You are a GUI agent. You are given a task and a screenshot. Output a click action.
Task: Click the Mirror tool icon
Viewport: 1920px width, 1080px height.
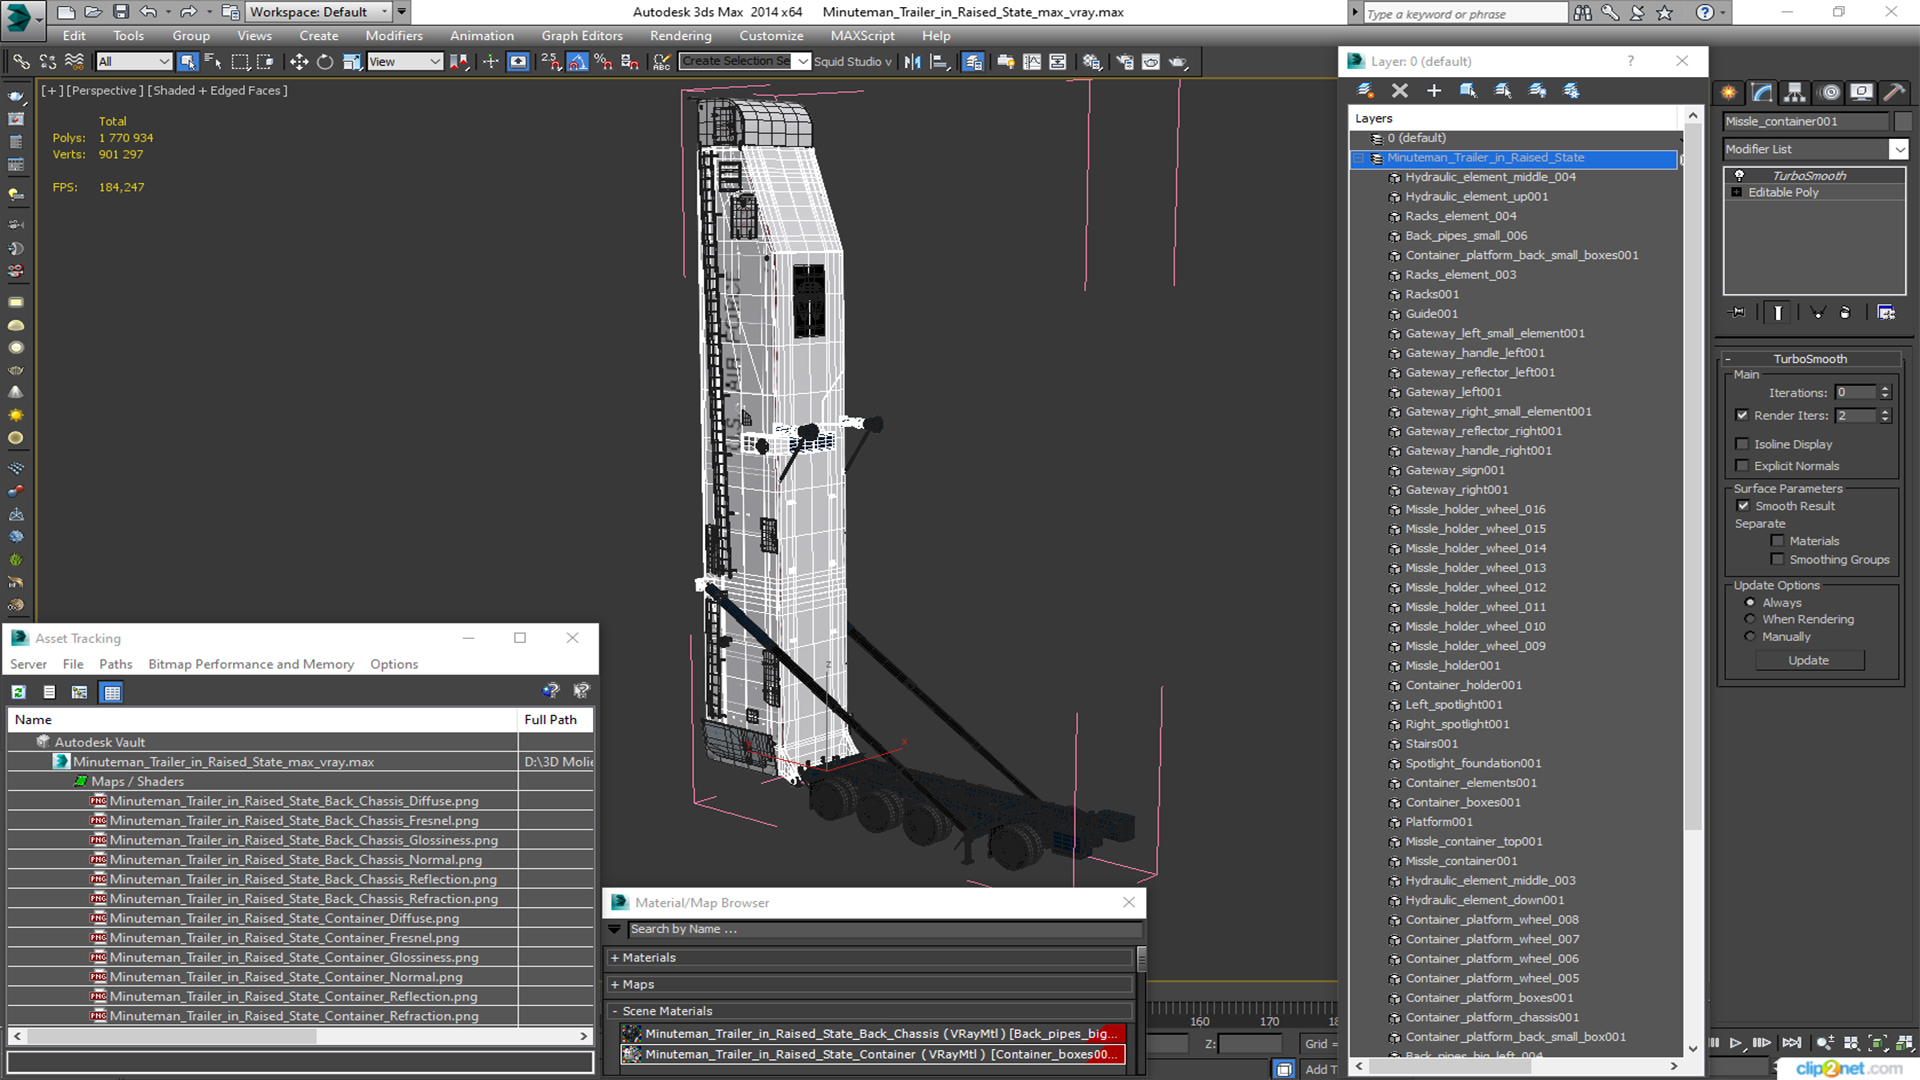[913, 62]
